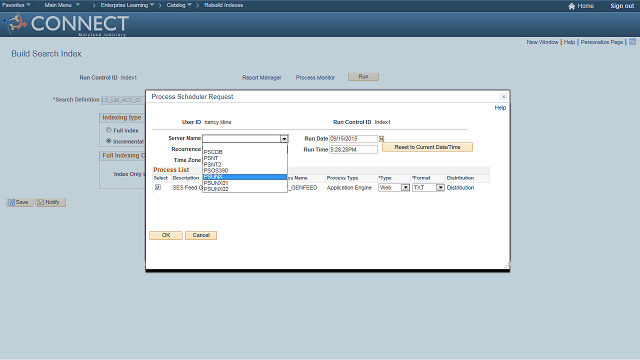Viewport: 640px width, 360px height.
Task: Click the Help link in page header
Action: [x=569, y=42]
